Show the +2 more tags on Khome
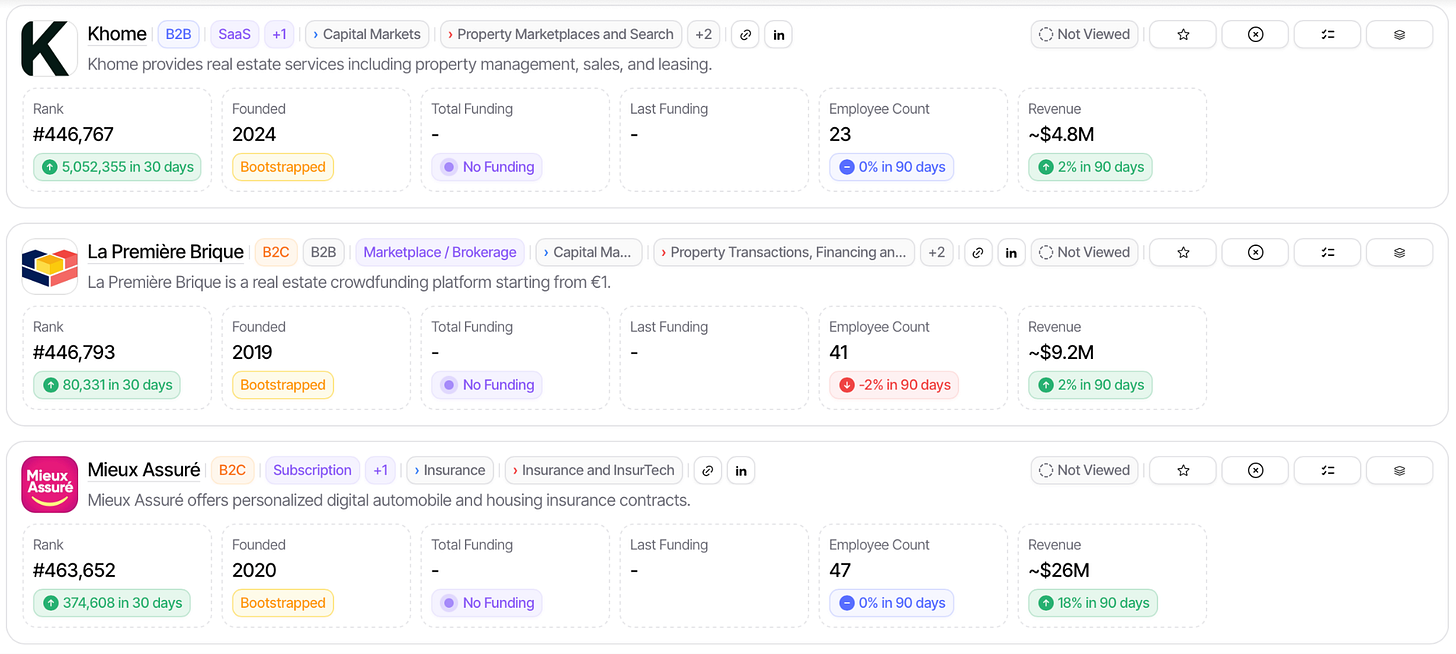 (704, 34)
